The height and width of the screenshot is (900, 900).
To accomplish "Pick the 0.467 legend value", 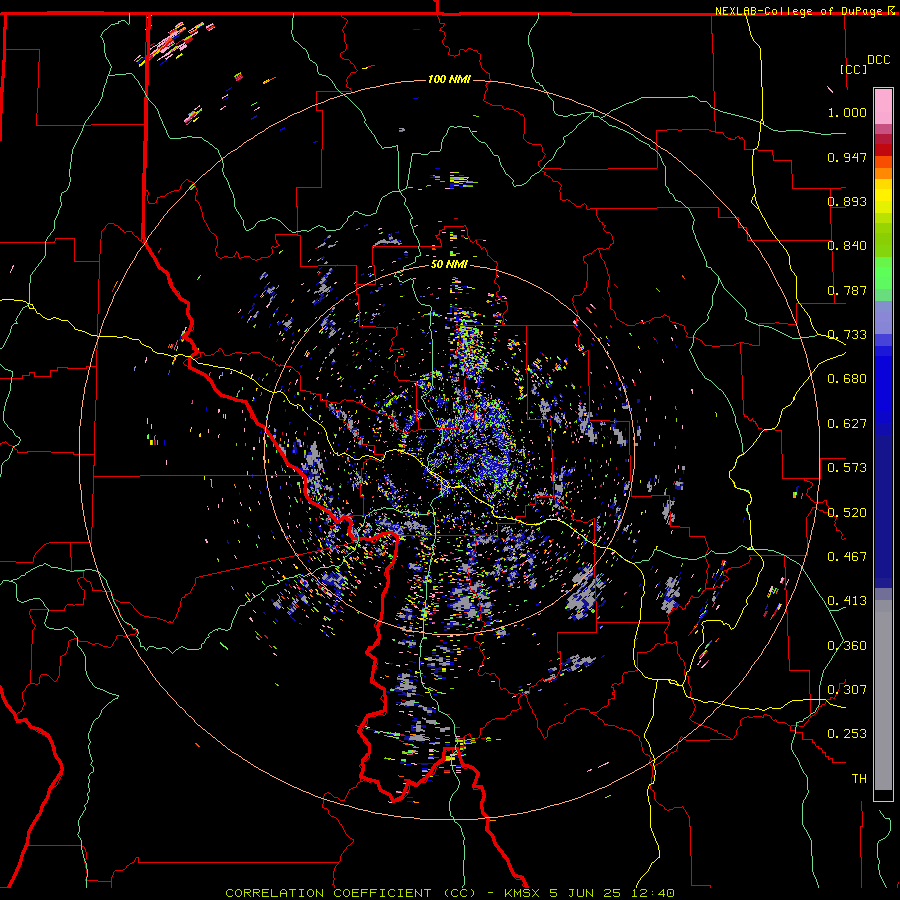I will pyautogui.click(x=847, y=557).
